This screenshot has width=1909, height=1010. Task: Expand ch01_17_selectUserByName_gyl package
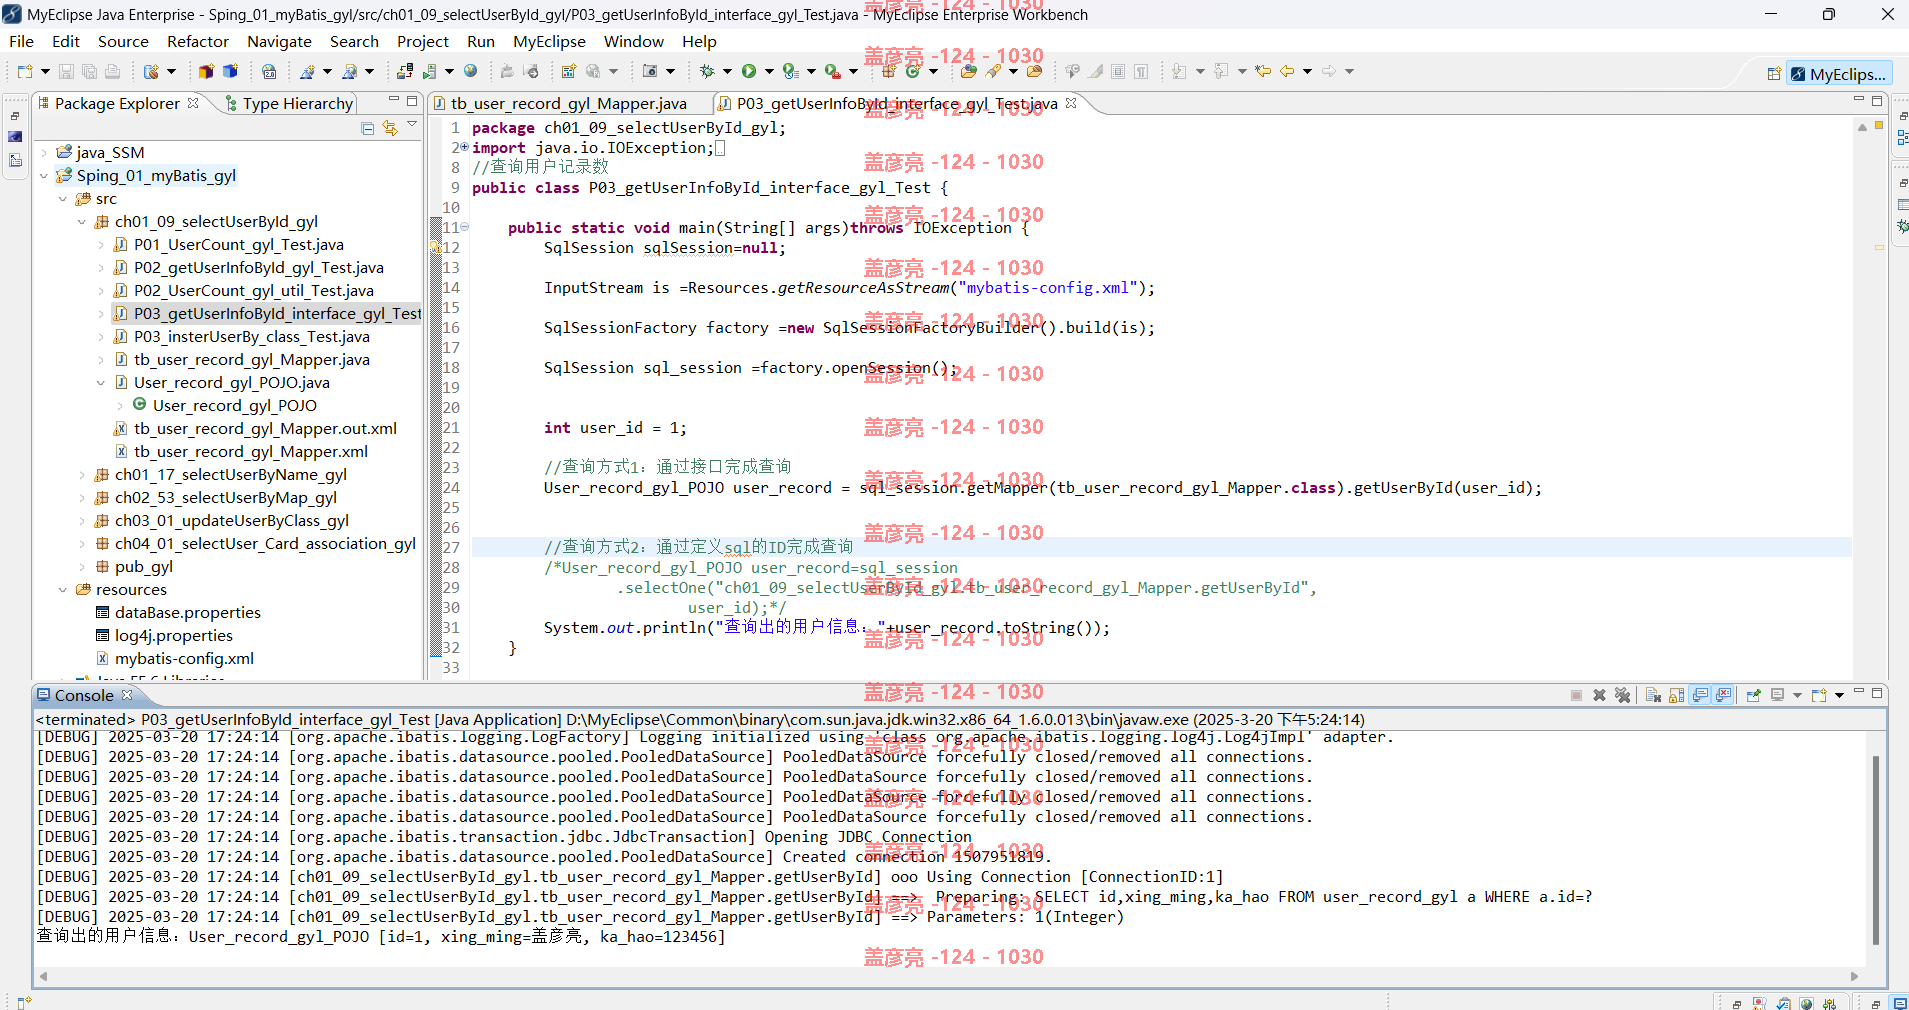click(82, 475)
